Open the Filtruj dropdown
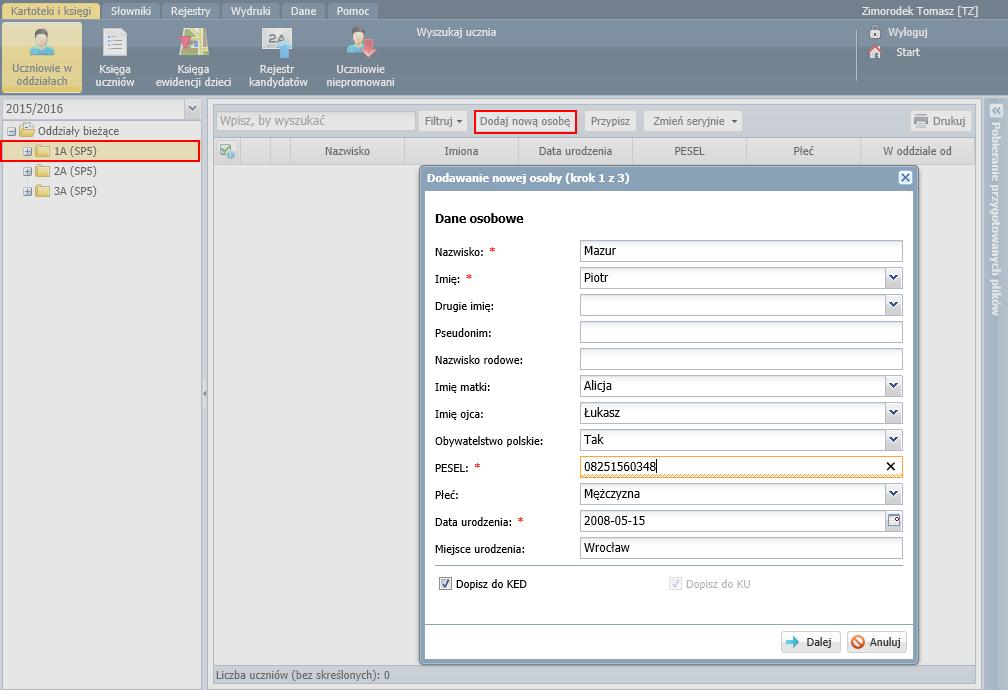 [x=444, y=121]
